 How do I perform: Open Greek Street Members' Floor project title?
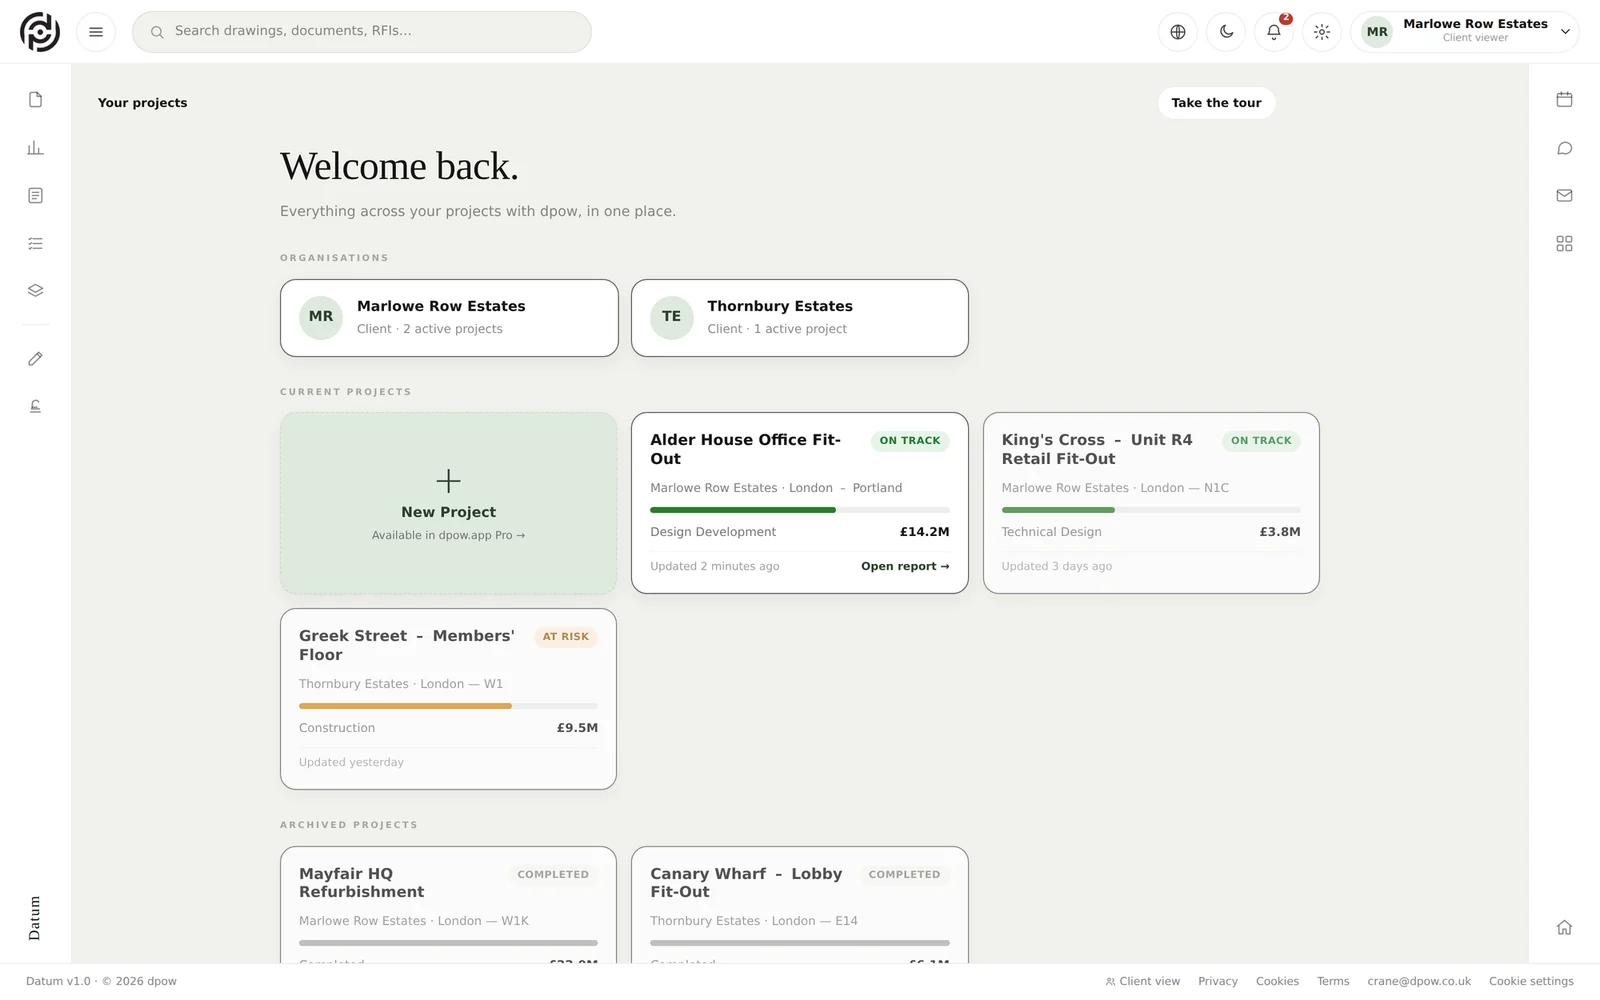click(x=407, y=645)
